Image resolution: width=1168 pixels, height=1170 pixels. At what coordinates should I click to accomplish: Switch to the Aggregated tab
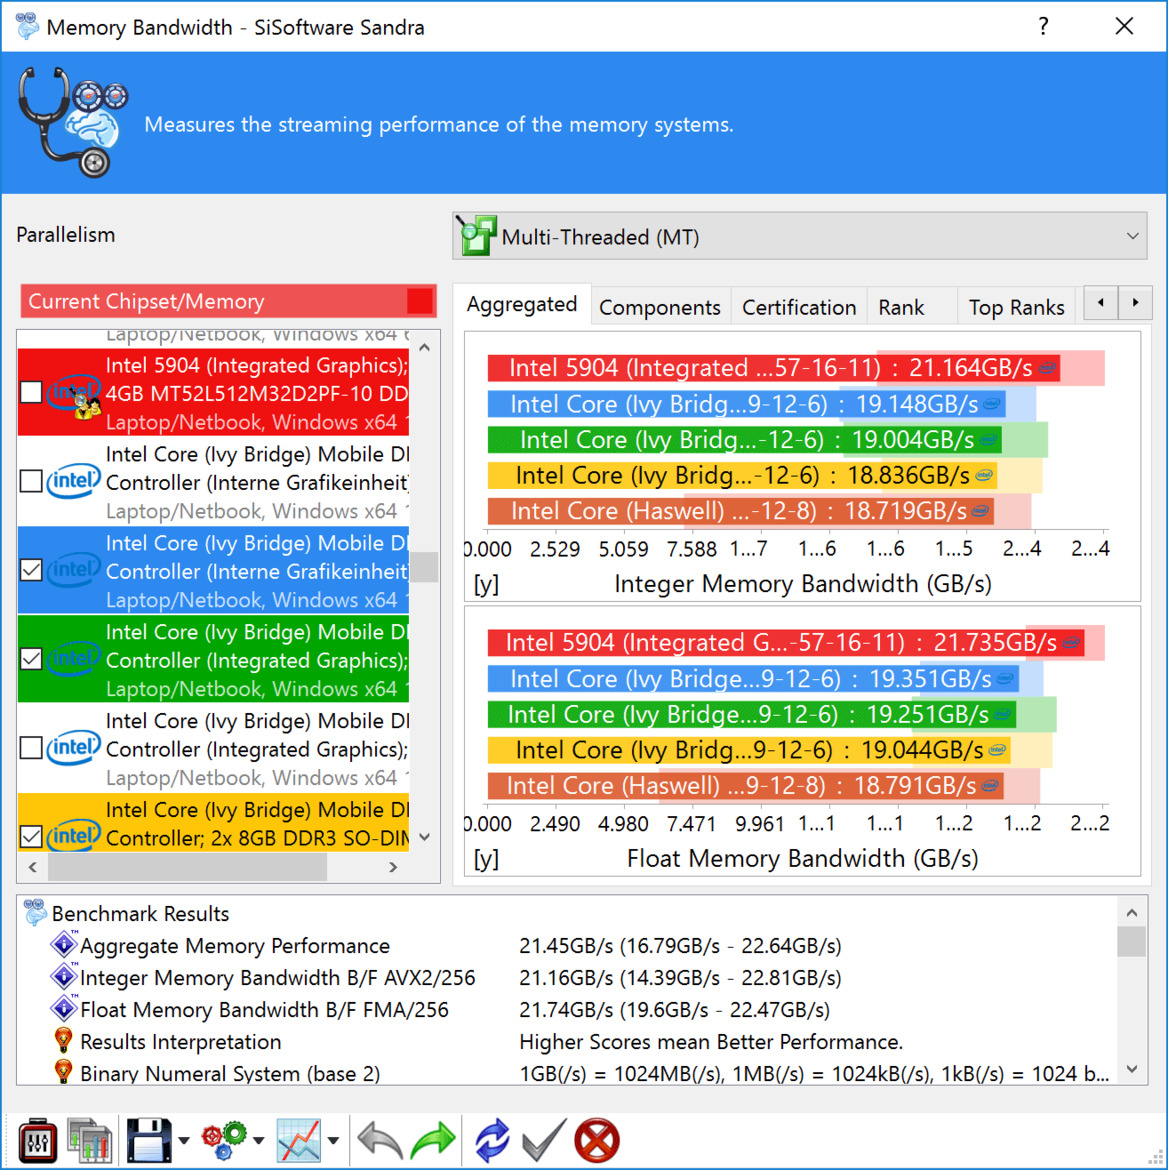tap(522, 304)
